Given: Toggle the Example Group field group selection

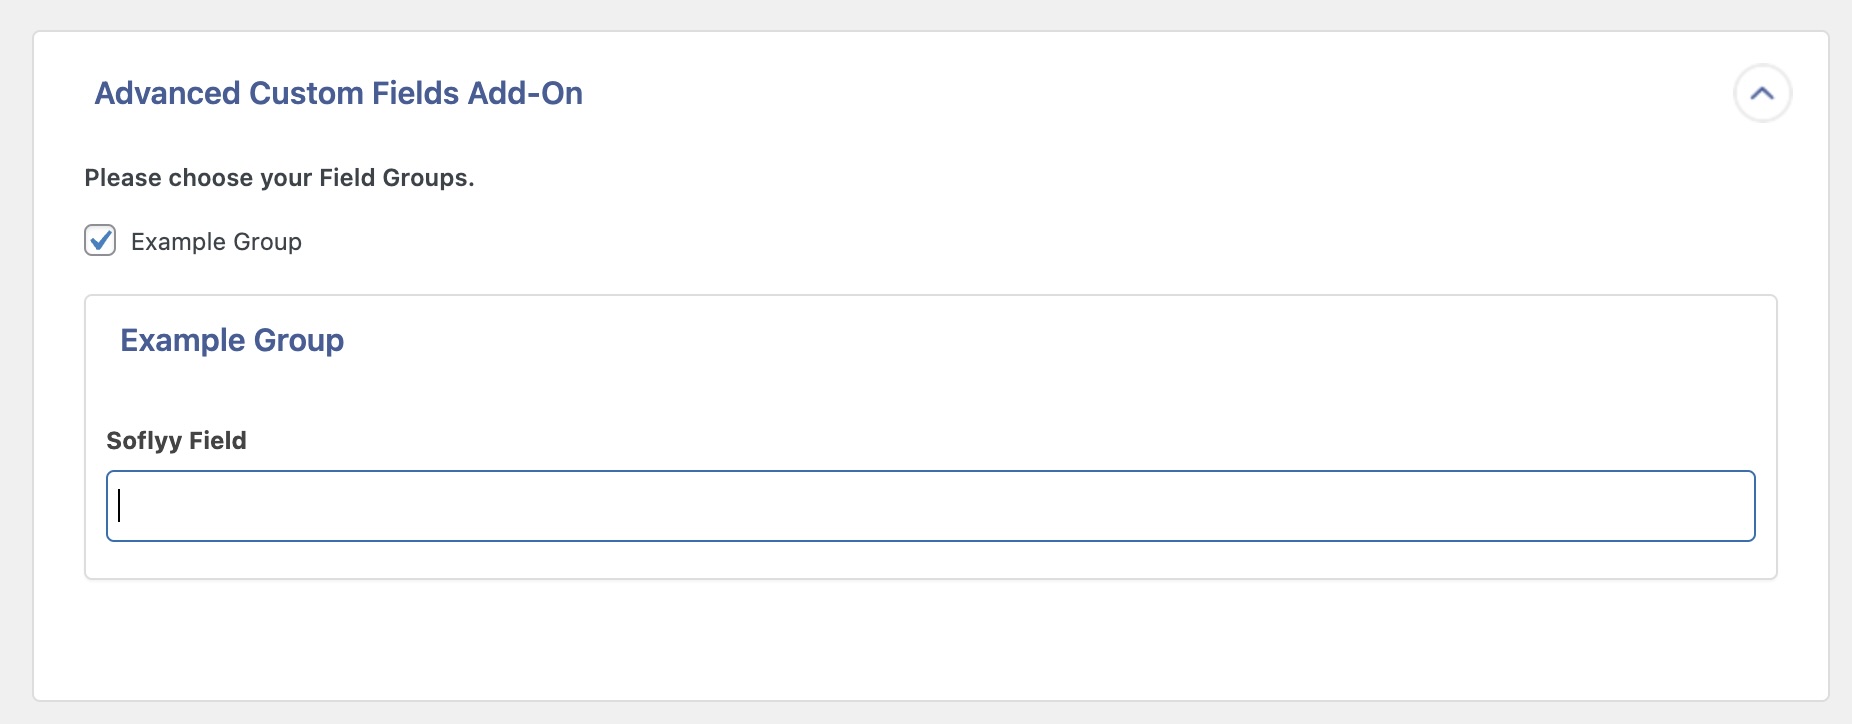Looking at the screenshot, I should point(100,241).
